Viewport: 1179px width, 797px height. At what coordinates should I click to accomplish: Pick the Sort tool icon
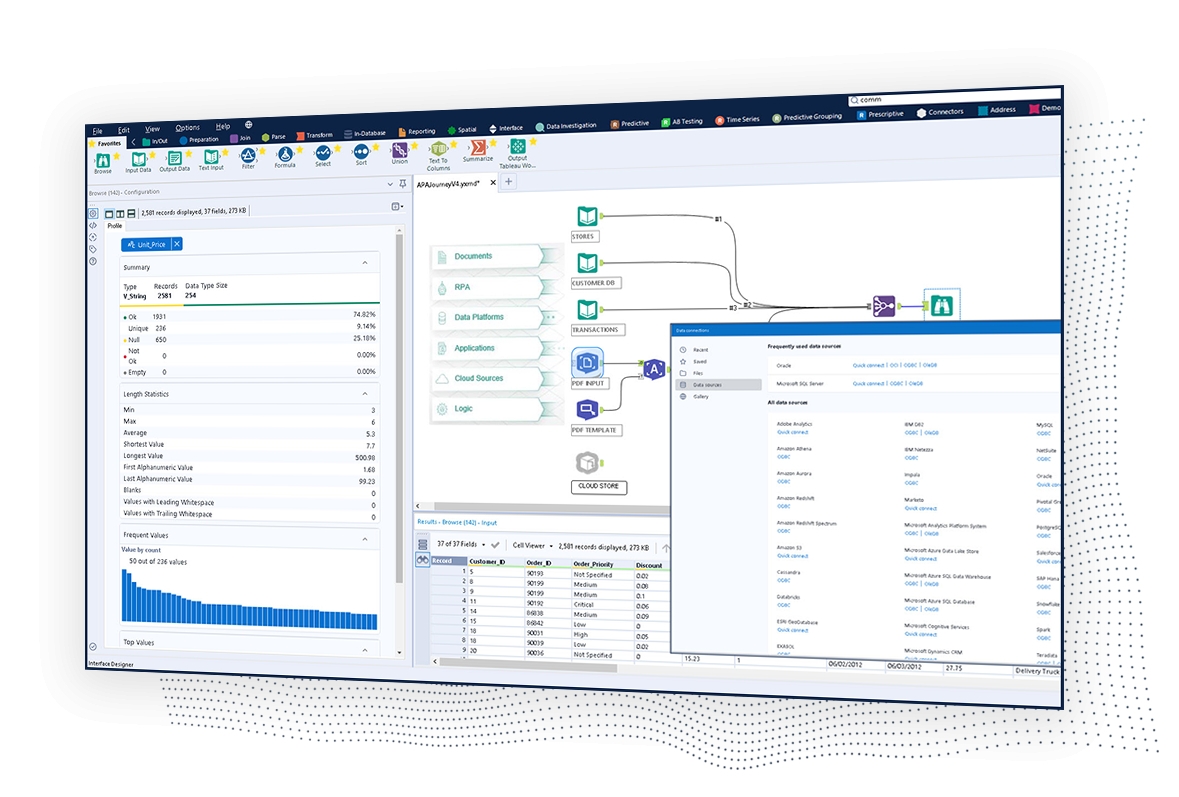(362, 153)
